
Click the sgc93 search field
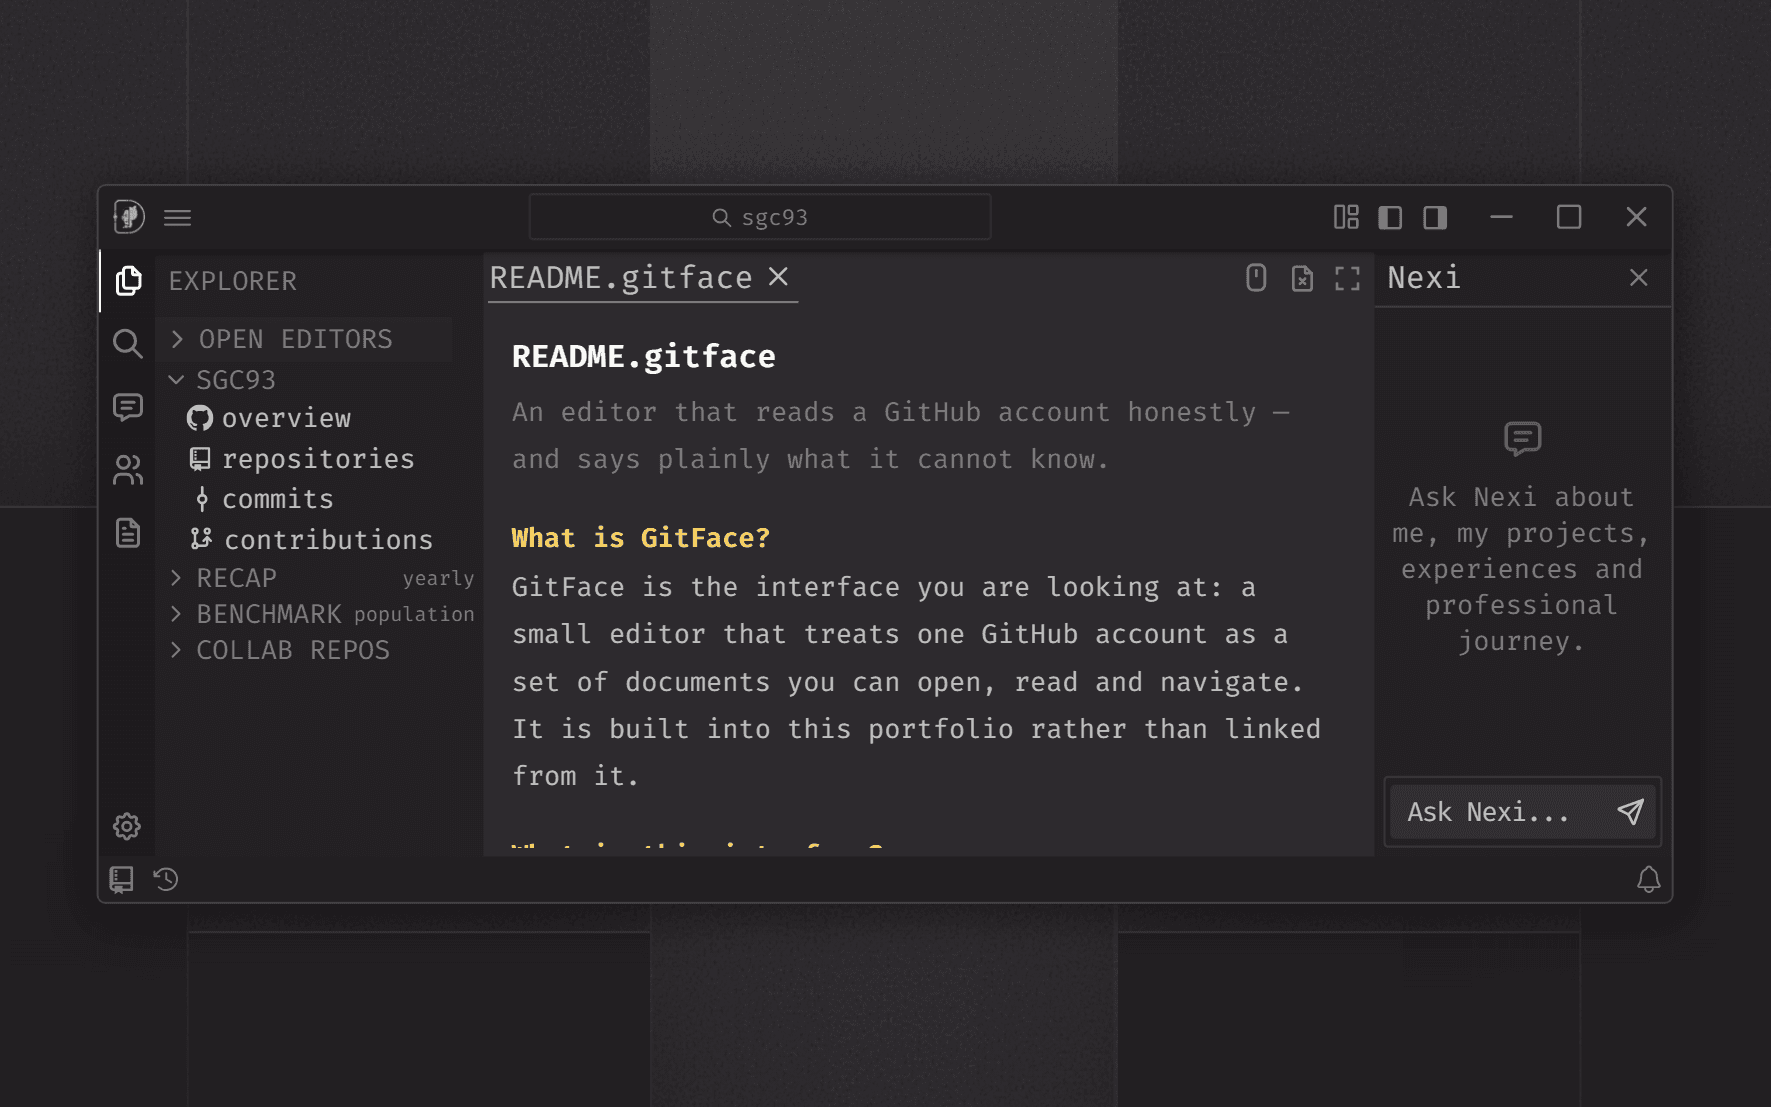tap(760, 217)
